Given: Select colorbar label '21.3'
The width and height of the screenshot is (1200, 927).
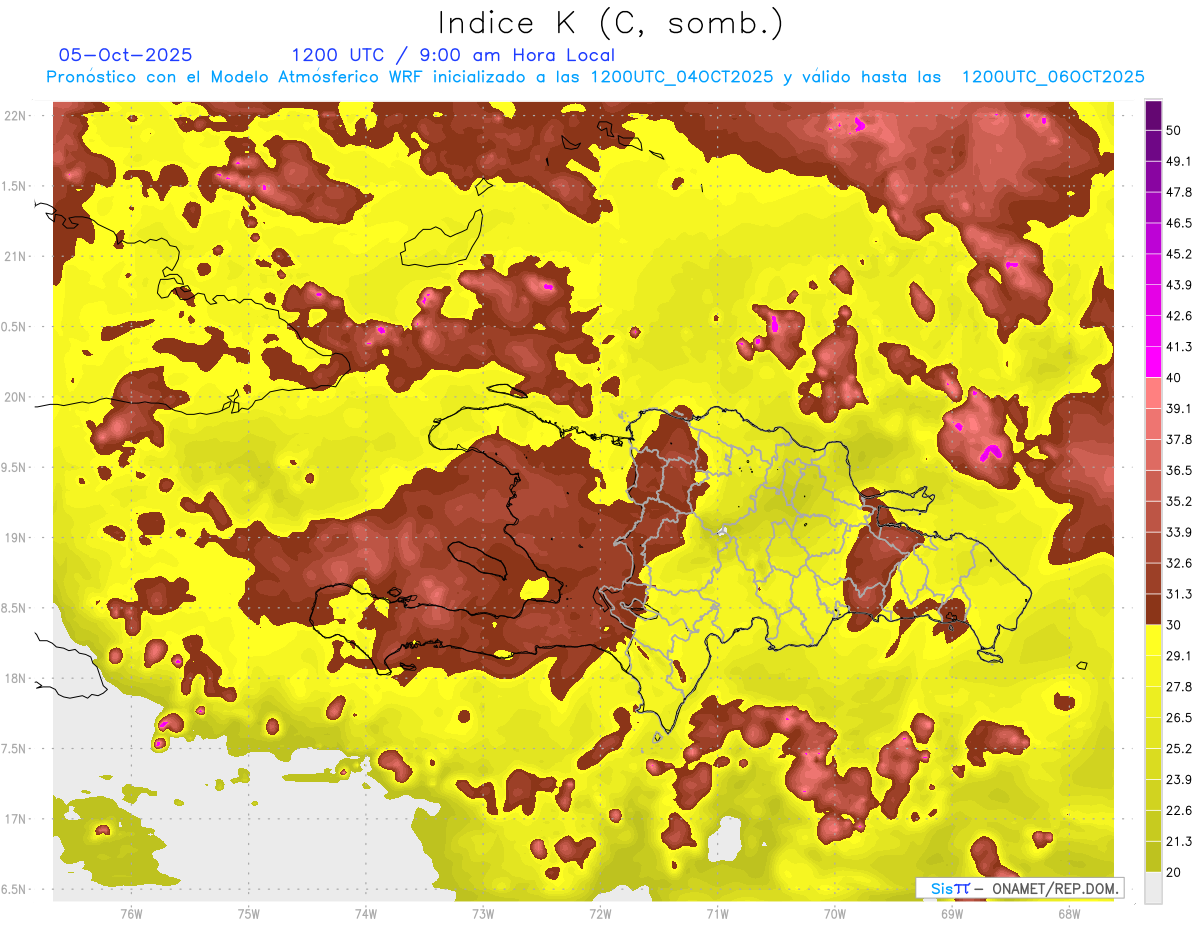Looking at the screenshot, I should [x=1178, y=842].
